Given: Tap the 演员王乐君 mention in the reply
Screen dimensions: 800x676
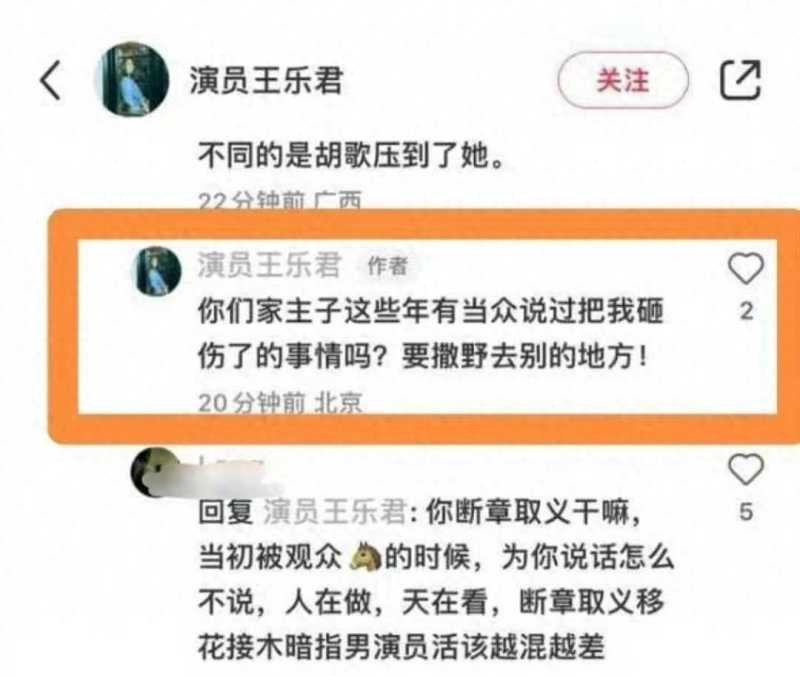Looking at the screenshot, I should pyautogui.click(x=335, y=511).
